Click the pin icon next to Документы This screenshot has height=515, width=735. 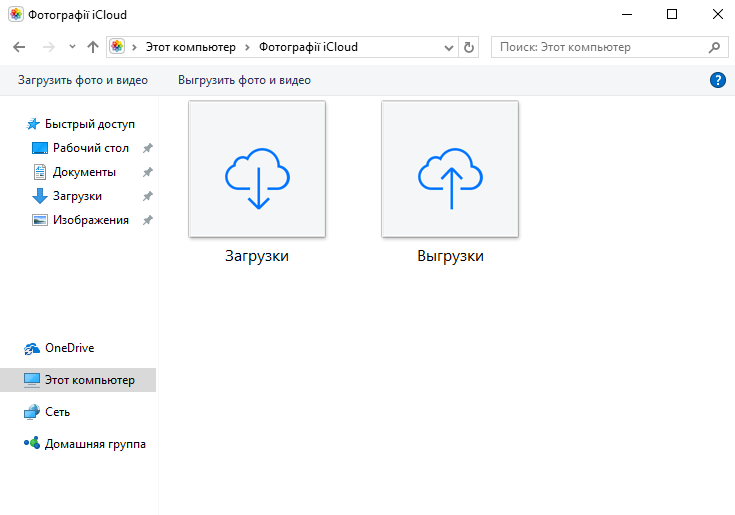click(x=148, y=172)
